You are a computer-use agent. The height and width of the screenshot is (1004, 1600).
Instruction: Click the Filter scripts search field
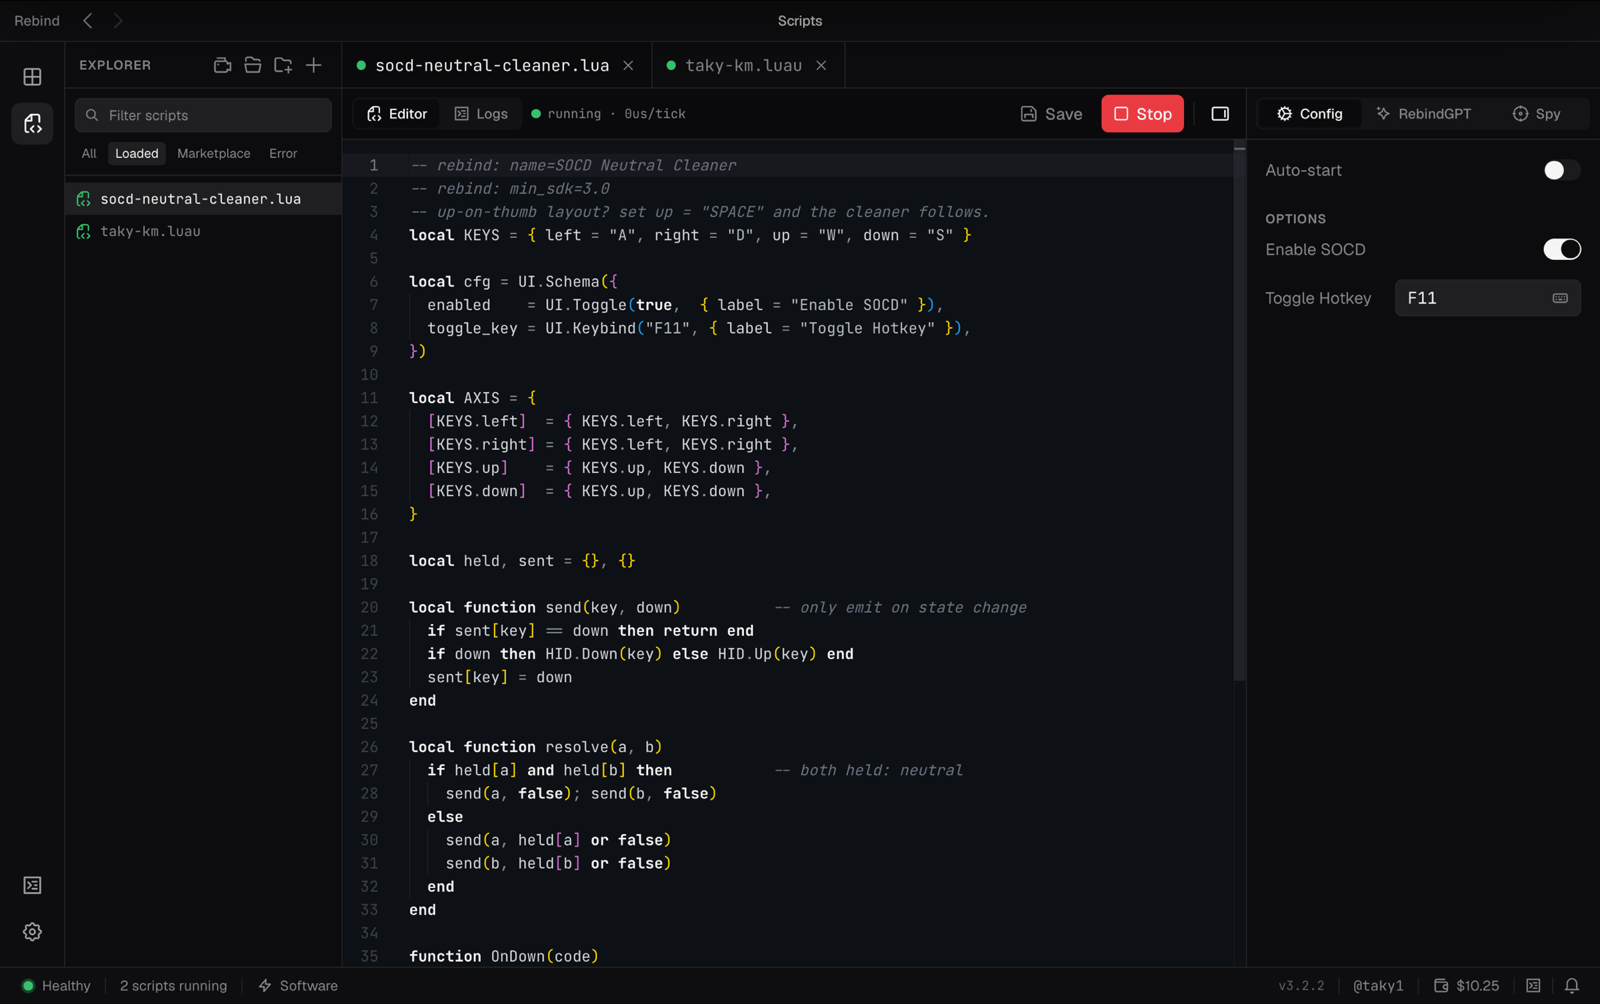(203, 115)
